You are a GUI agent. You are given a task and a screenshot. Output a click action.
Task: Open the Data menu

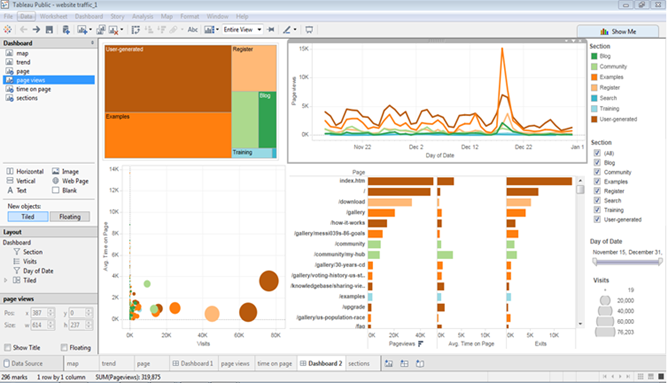click(26, 16)
